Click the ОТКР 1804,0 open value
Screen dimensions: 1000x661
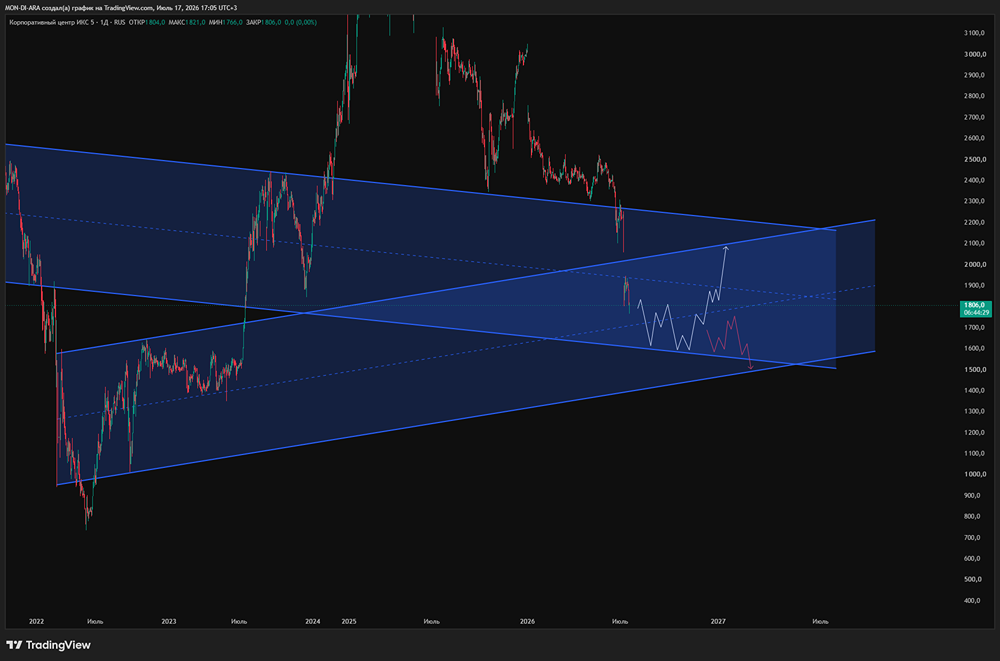[147, 22]
